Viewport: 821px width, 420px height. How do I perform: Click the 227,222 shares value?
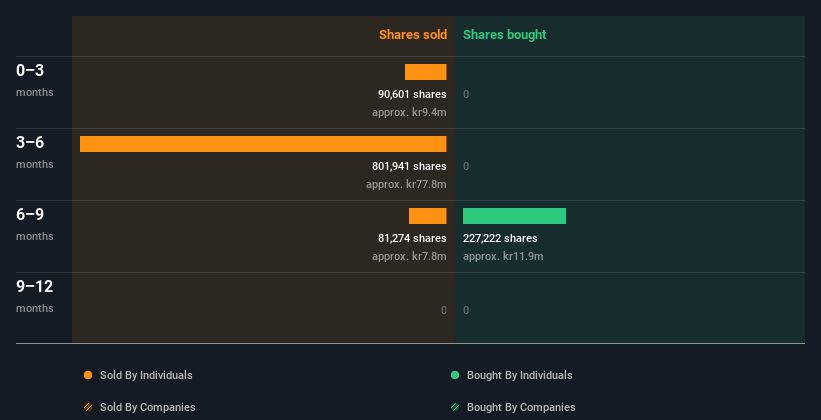point(500,238)
